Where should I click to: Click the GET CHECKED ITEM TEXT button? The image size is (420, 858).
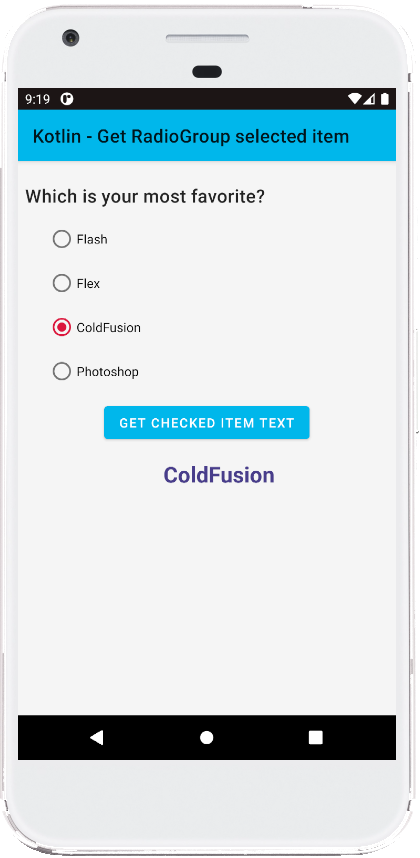[207, 422]
